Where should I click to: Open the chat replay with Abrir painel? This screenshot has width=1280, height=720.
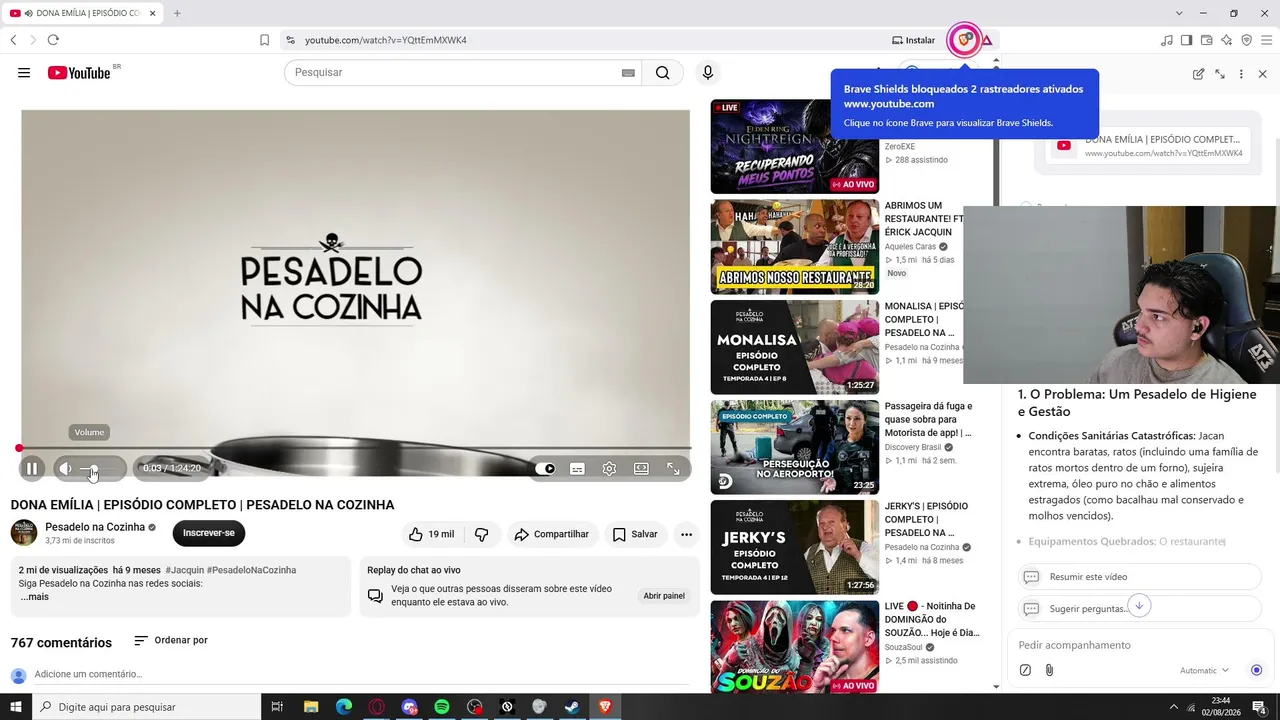[664, 596]
